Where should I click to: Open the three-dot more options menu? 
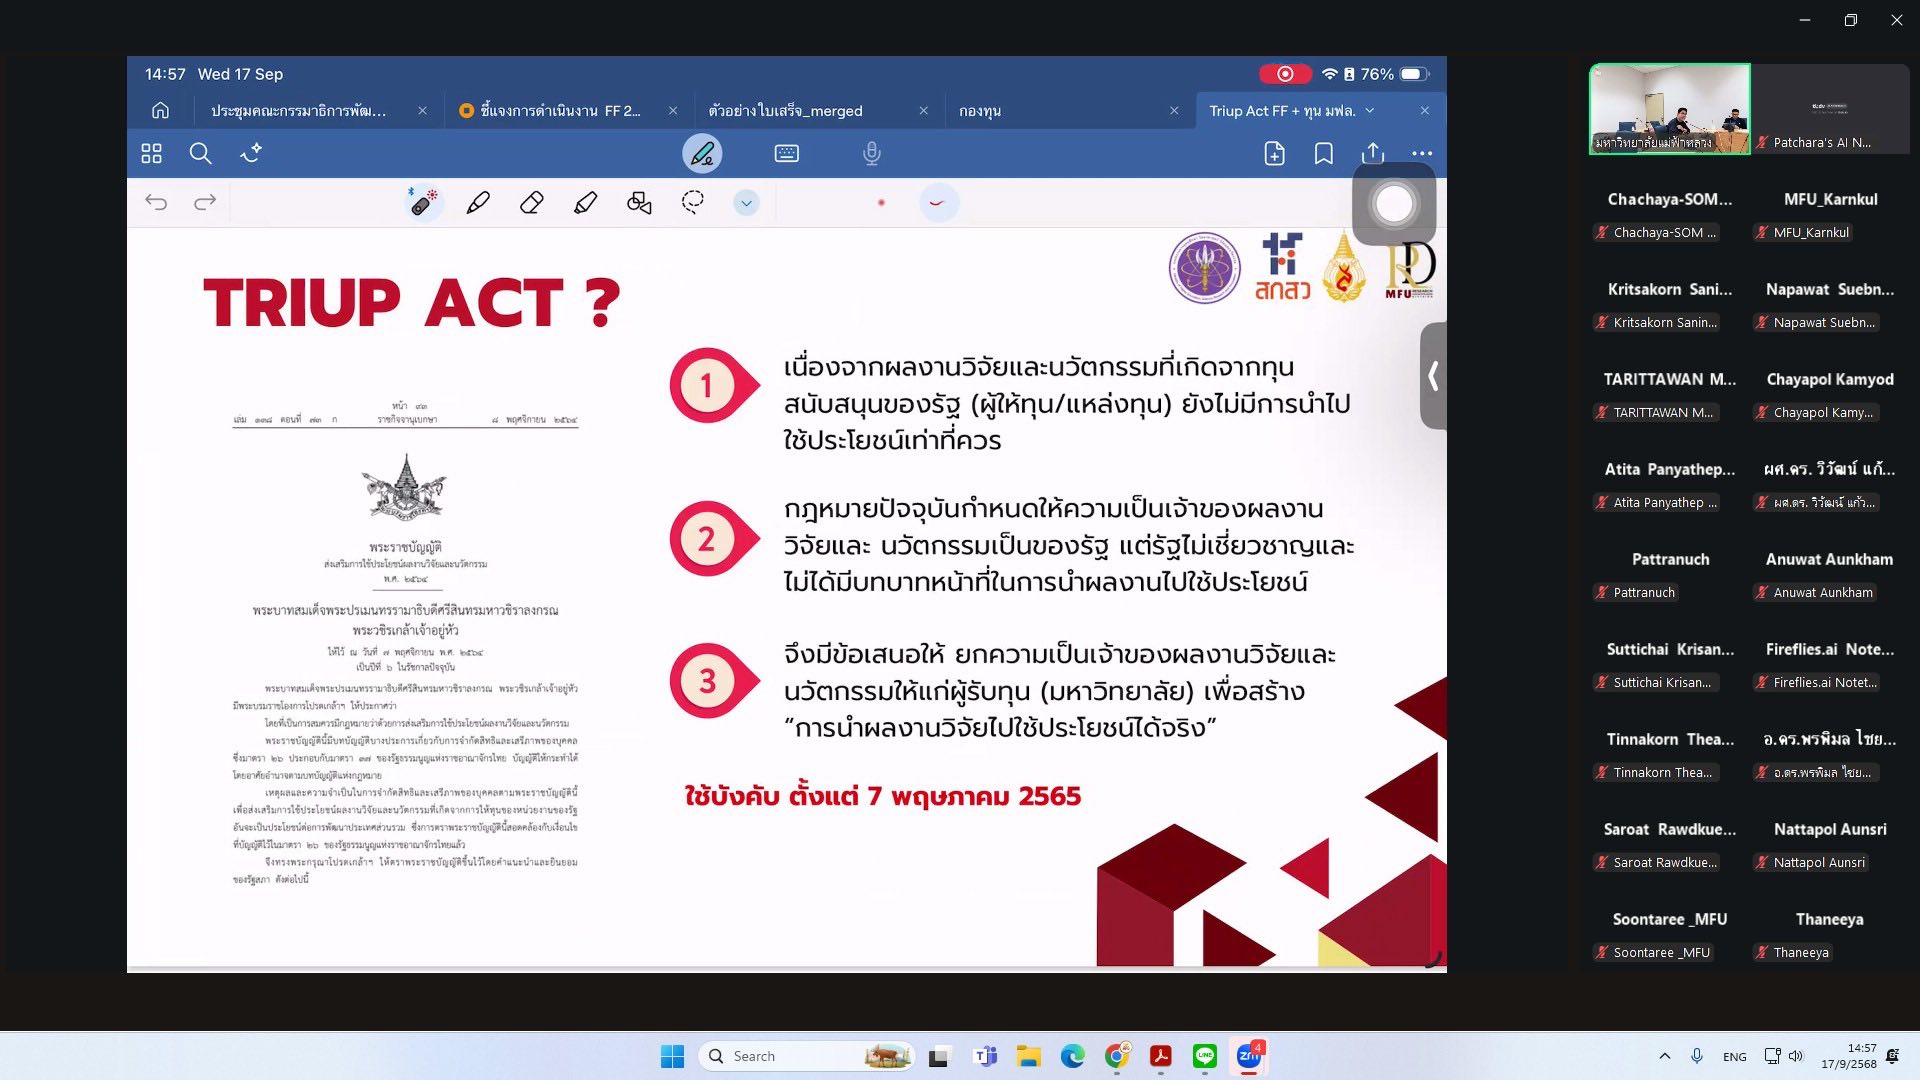1422,154
